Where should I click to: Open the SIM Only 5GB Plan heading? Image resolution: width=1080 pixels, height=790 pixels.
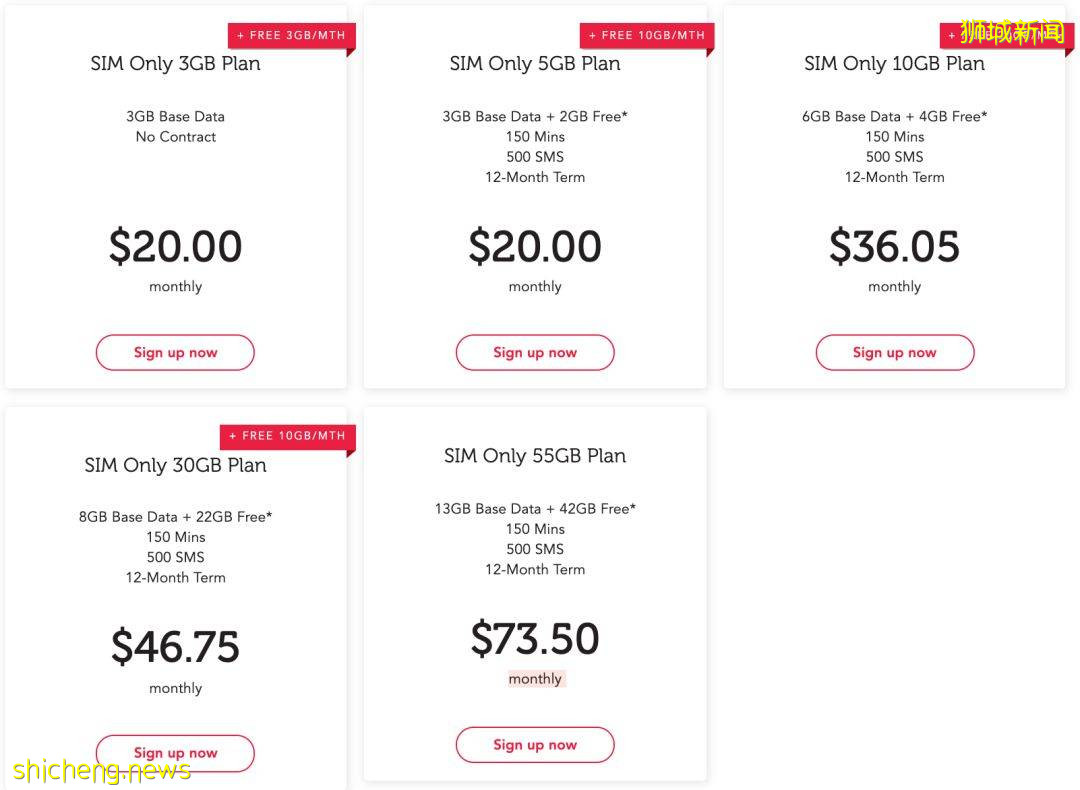click(x=534, y=63)
